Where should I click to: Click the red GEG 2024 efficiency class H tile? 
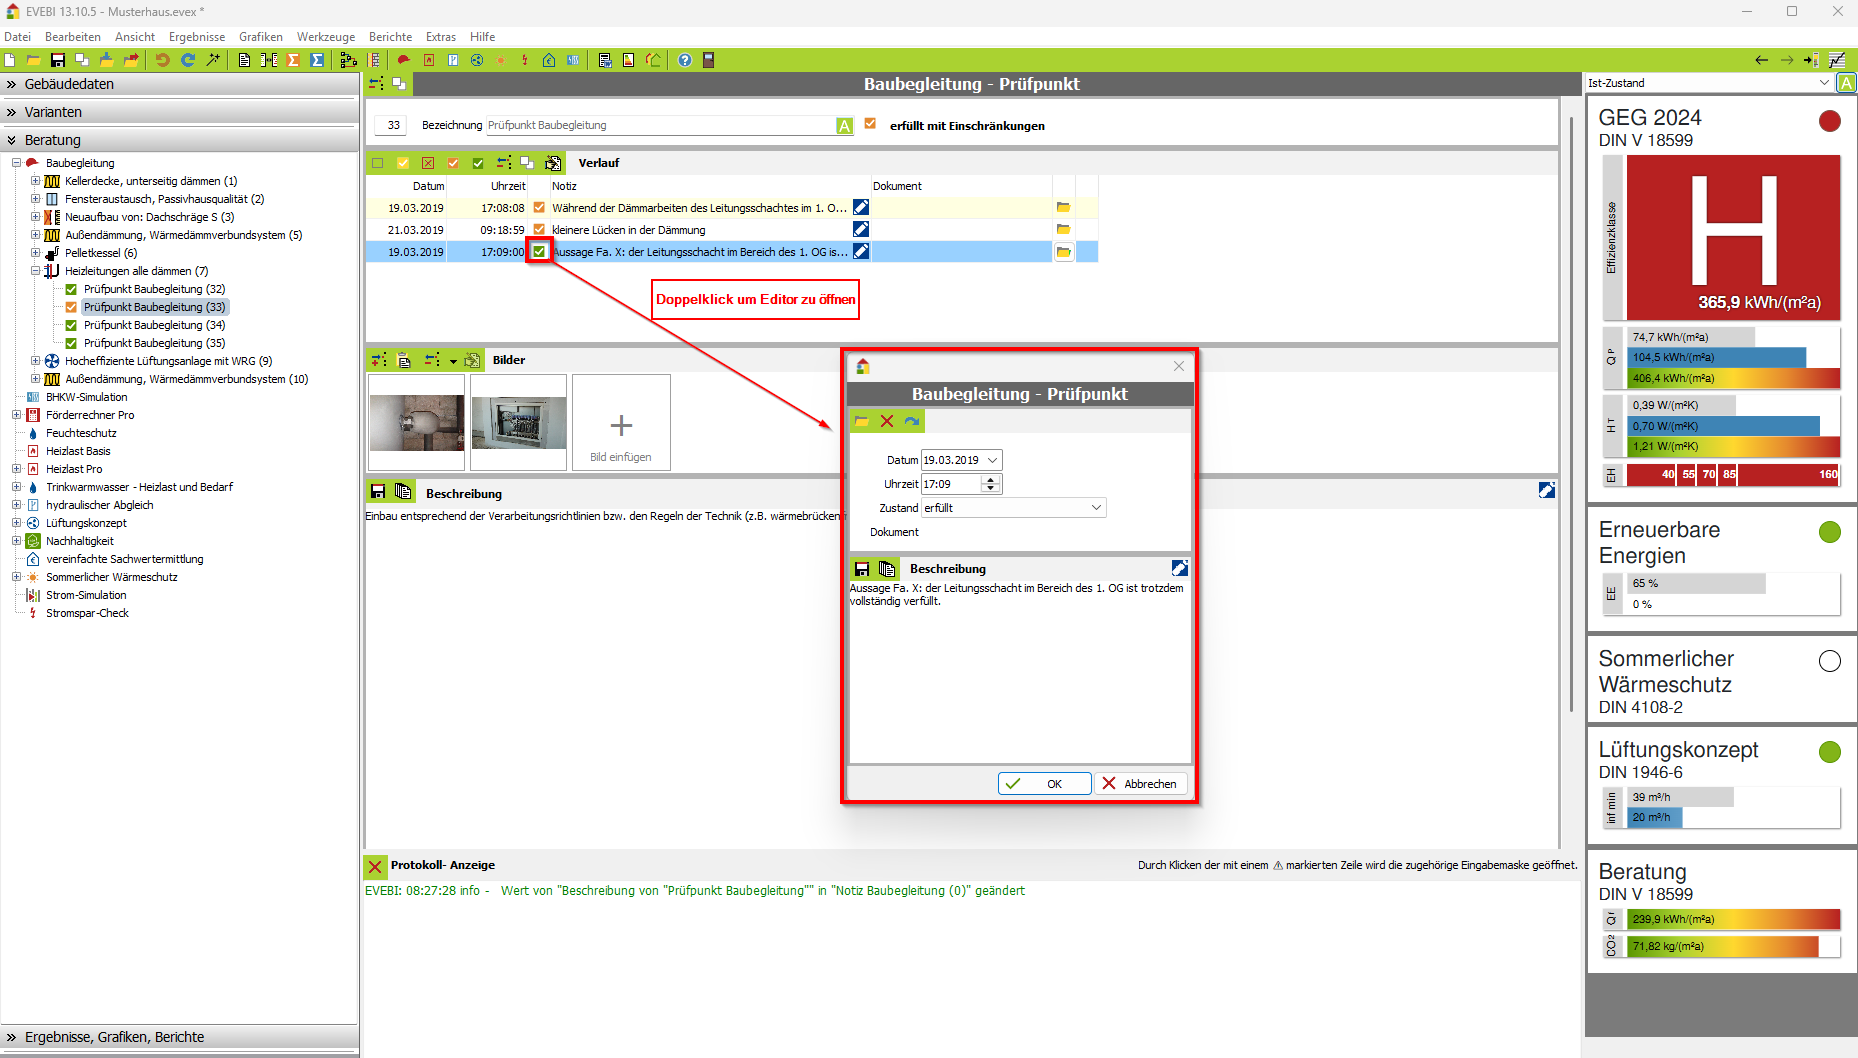coord(1733,237)
